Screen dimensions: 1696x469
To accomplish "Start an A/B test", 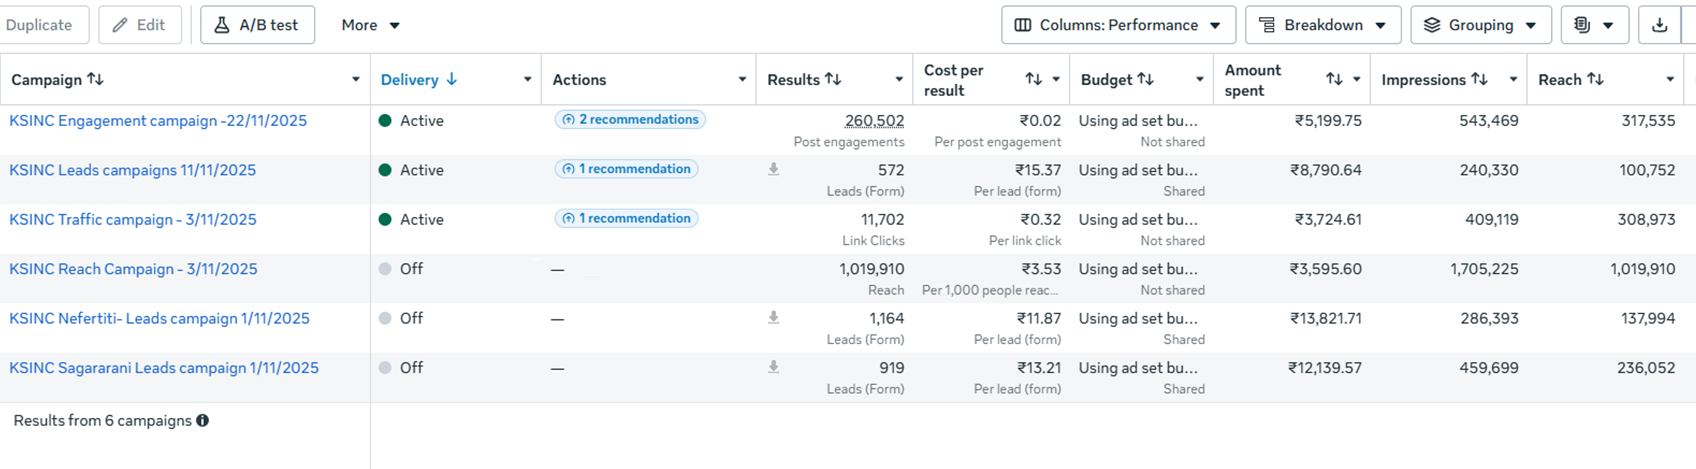I will (257, 25).
